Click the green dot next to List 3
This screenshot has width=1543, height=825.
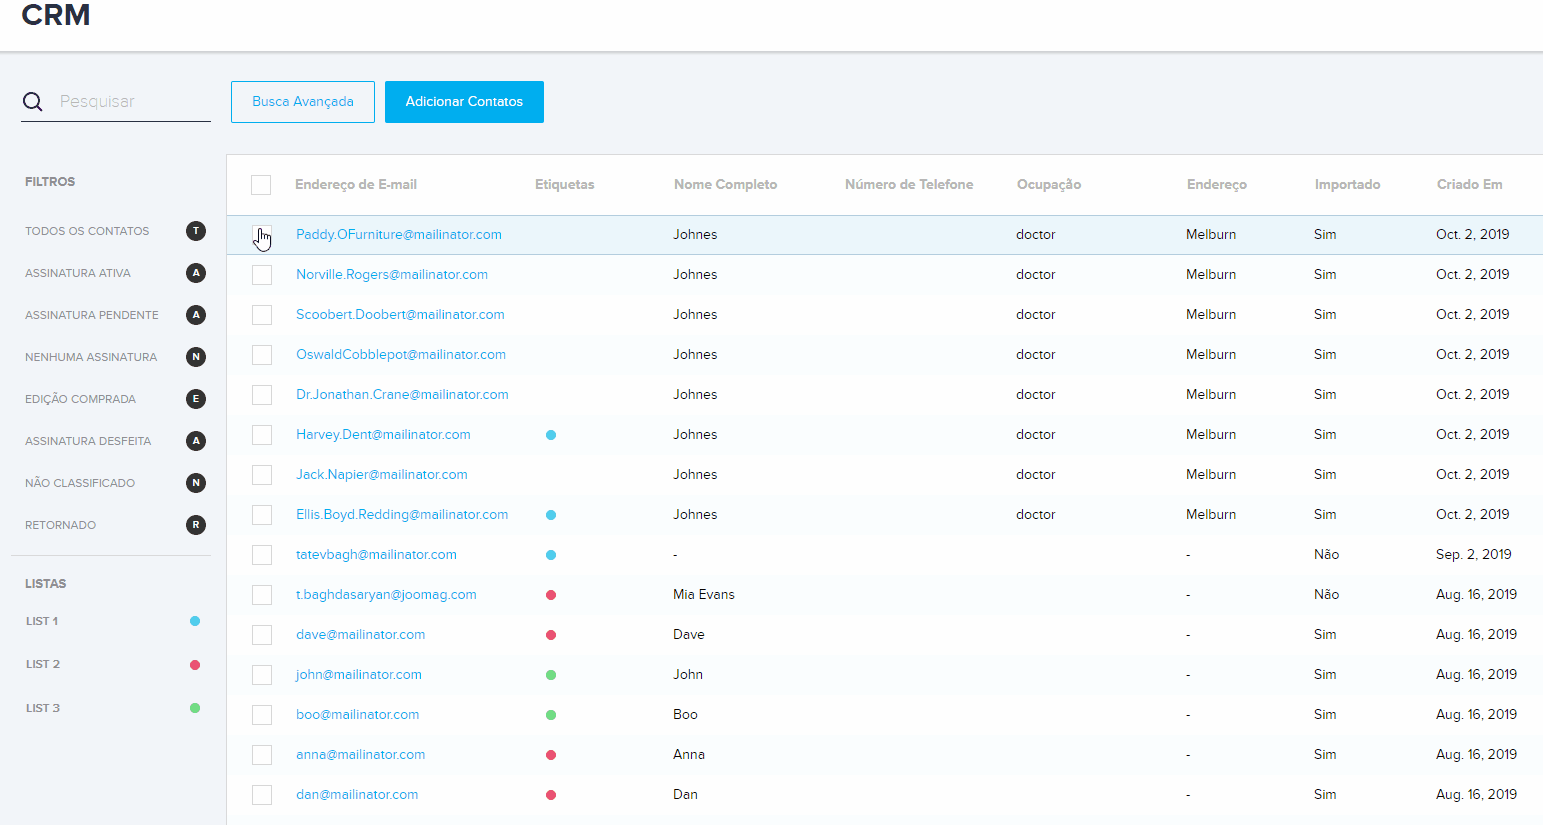(195, 708)
